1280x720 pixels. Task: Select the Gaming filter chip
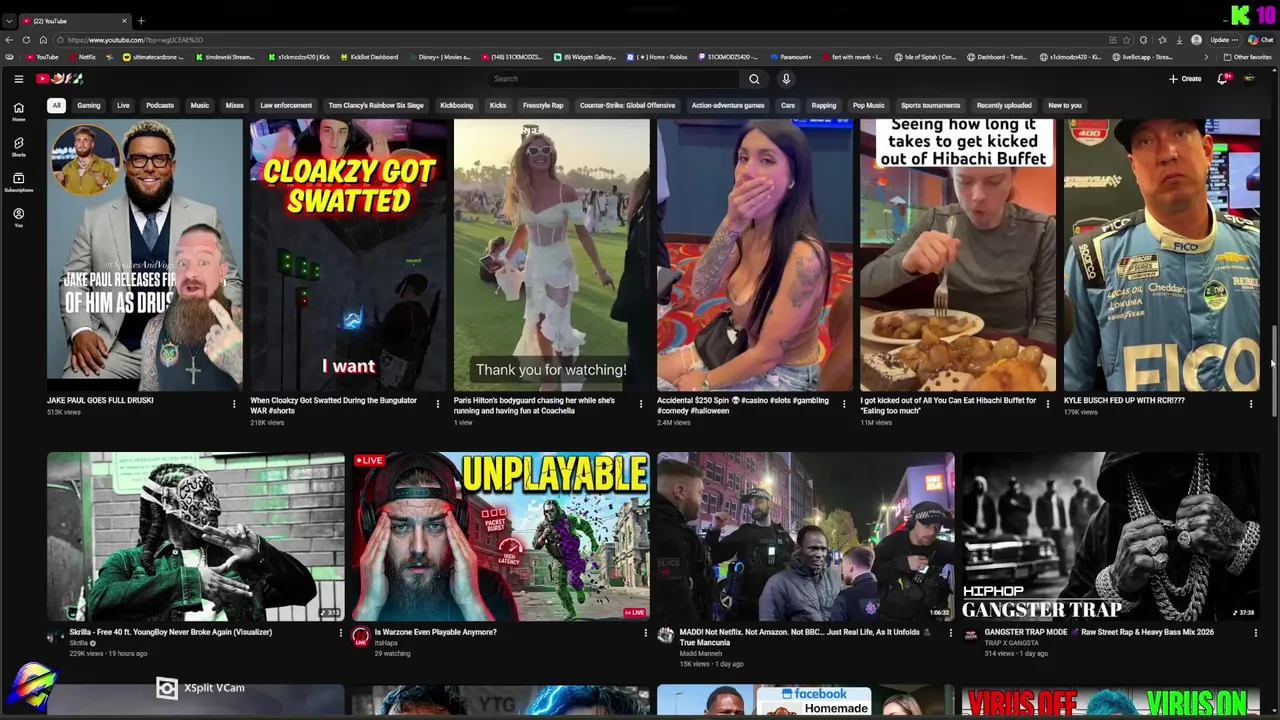pos(89,105)
